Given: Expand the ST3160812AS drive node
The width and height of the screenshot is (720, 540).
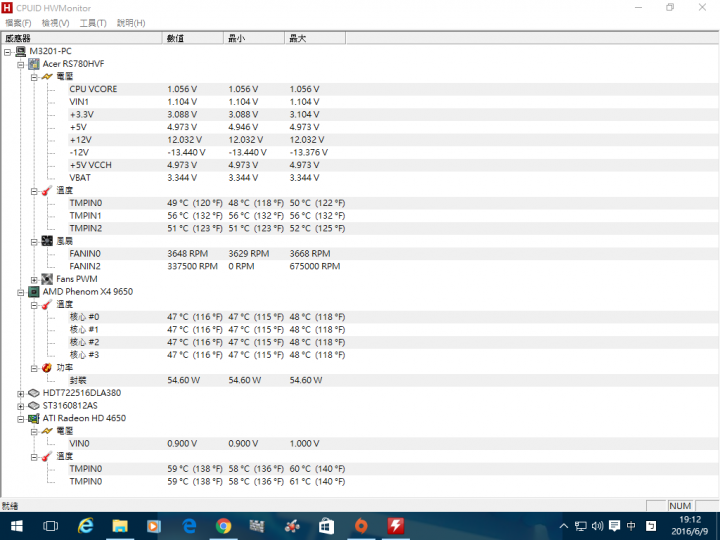Looking at the screenshot, I should (x=21, y=406).
